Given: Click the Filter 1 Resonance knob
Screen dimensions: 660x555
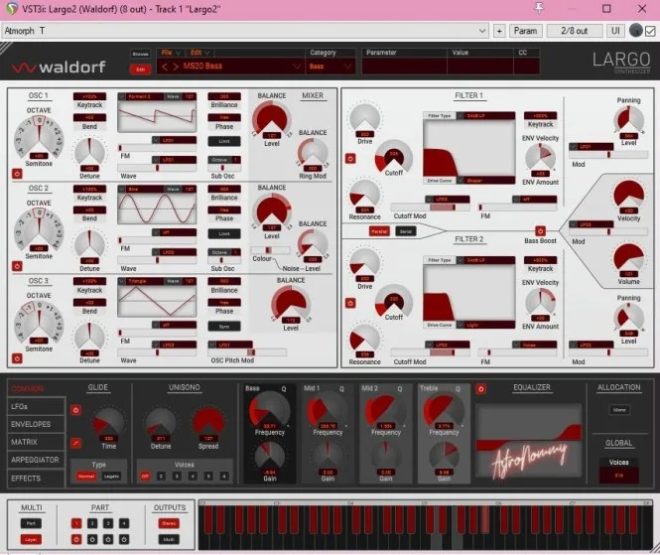Looking at the screenshot, I should [365, 196].
